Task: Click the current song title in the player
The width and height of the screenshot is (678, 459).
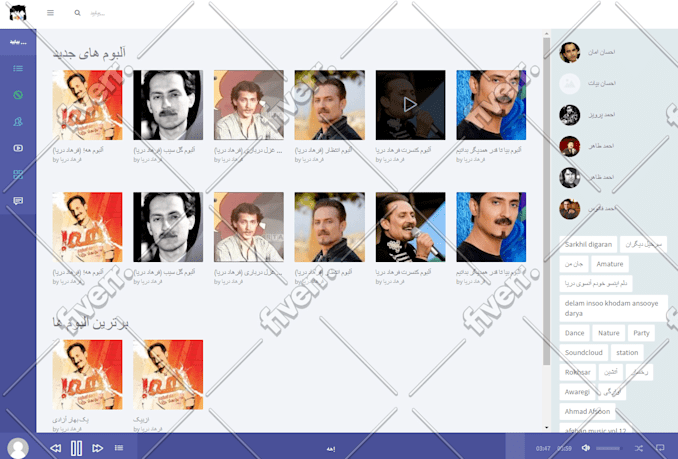Action: (331, 449)
